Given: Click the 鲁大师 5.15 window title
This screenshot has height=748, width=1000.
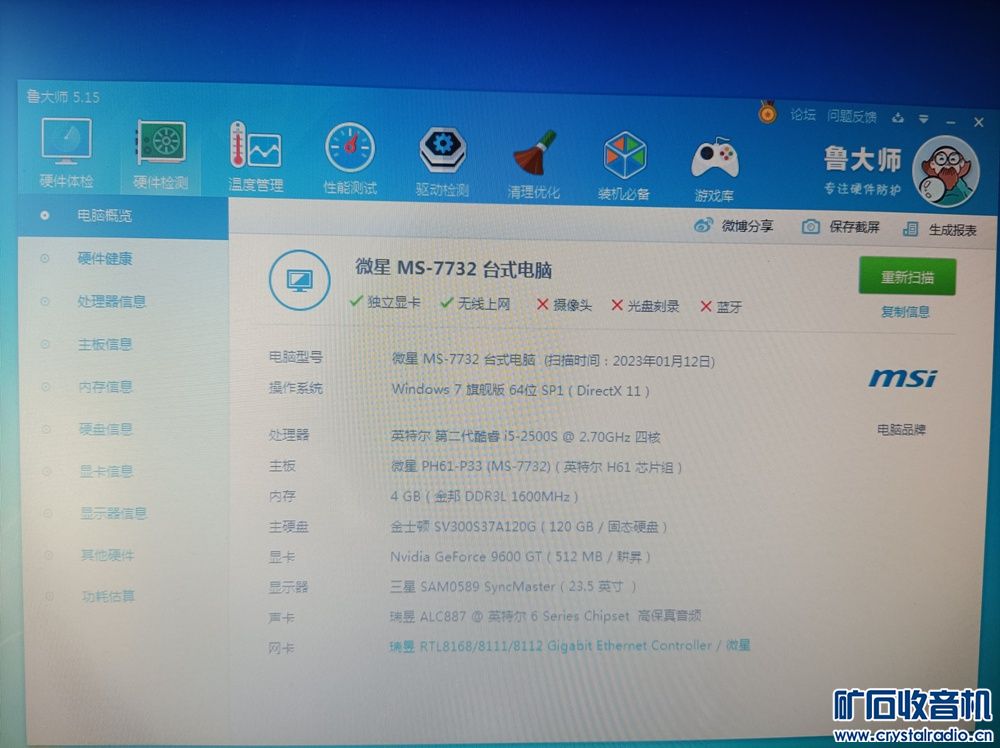Looking at the screenshot, I should (63, 97).
